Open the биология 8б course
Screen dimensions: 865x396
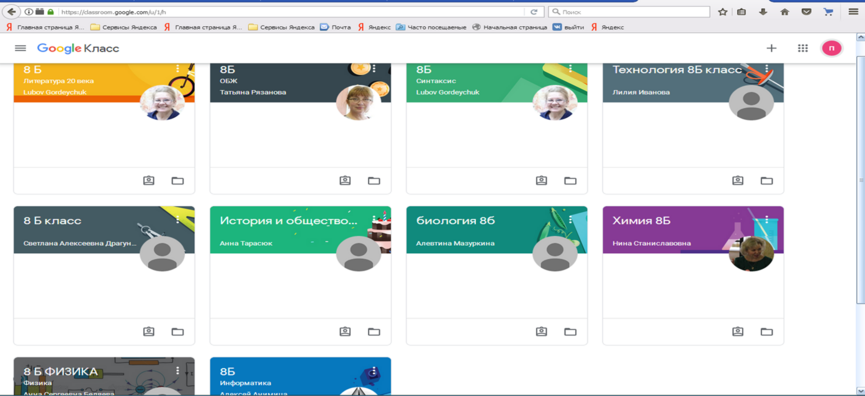pos(456,221)
